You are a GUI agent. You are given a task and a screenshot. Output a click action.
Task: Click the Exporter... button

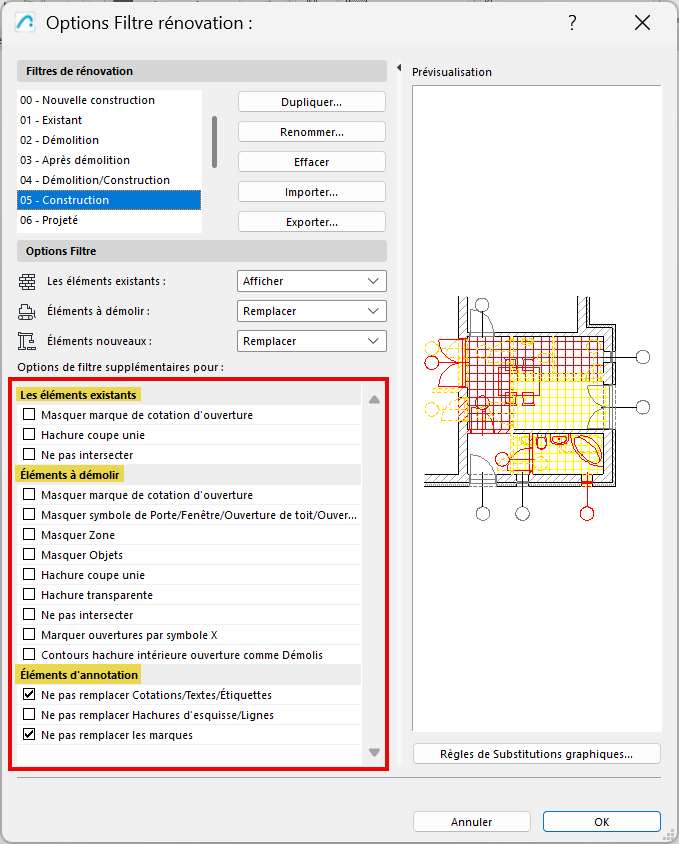point(312,222)
